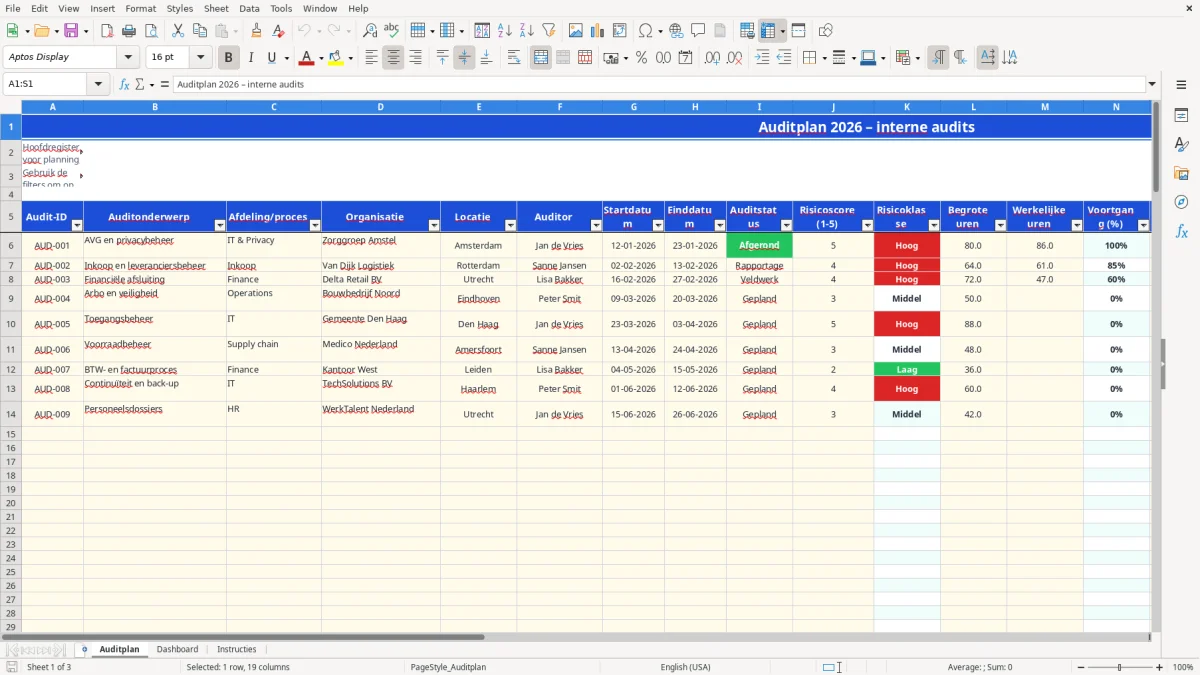Format as date
This screenshot has width=1200, height=675.
(686, 58)
